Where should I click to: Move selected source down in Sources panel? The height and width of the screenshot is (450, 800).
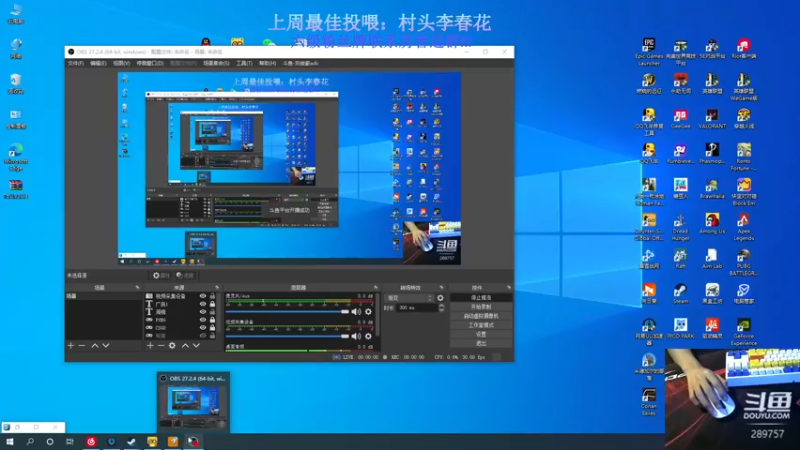click(x=196, y=345)
